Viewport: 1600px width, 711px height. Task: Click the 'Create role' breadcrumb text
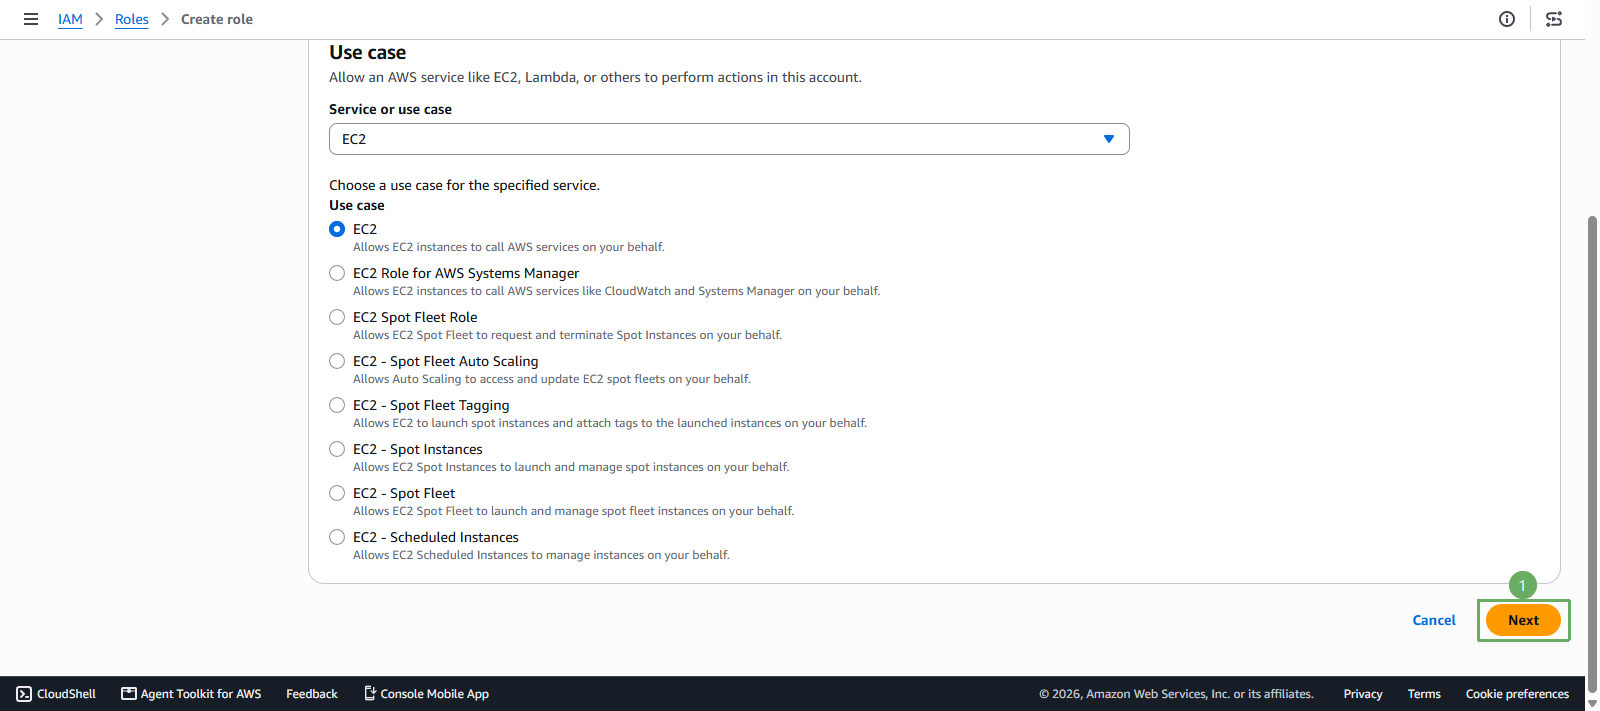pyautogui.click(x=217, y=19)
